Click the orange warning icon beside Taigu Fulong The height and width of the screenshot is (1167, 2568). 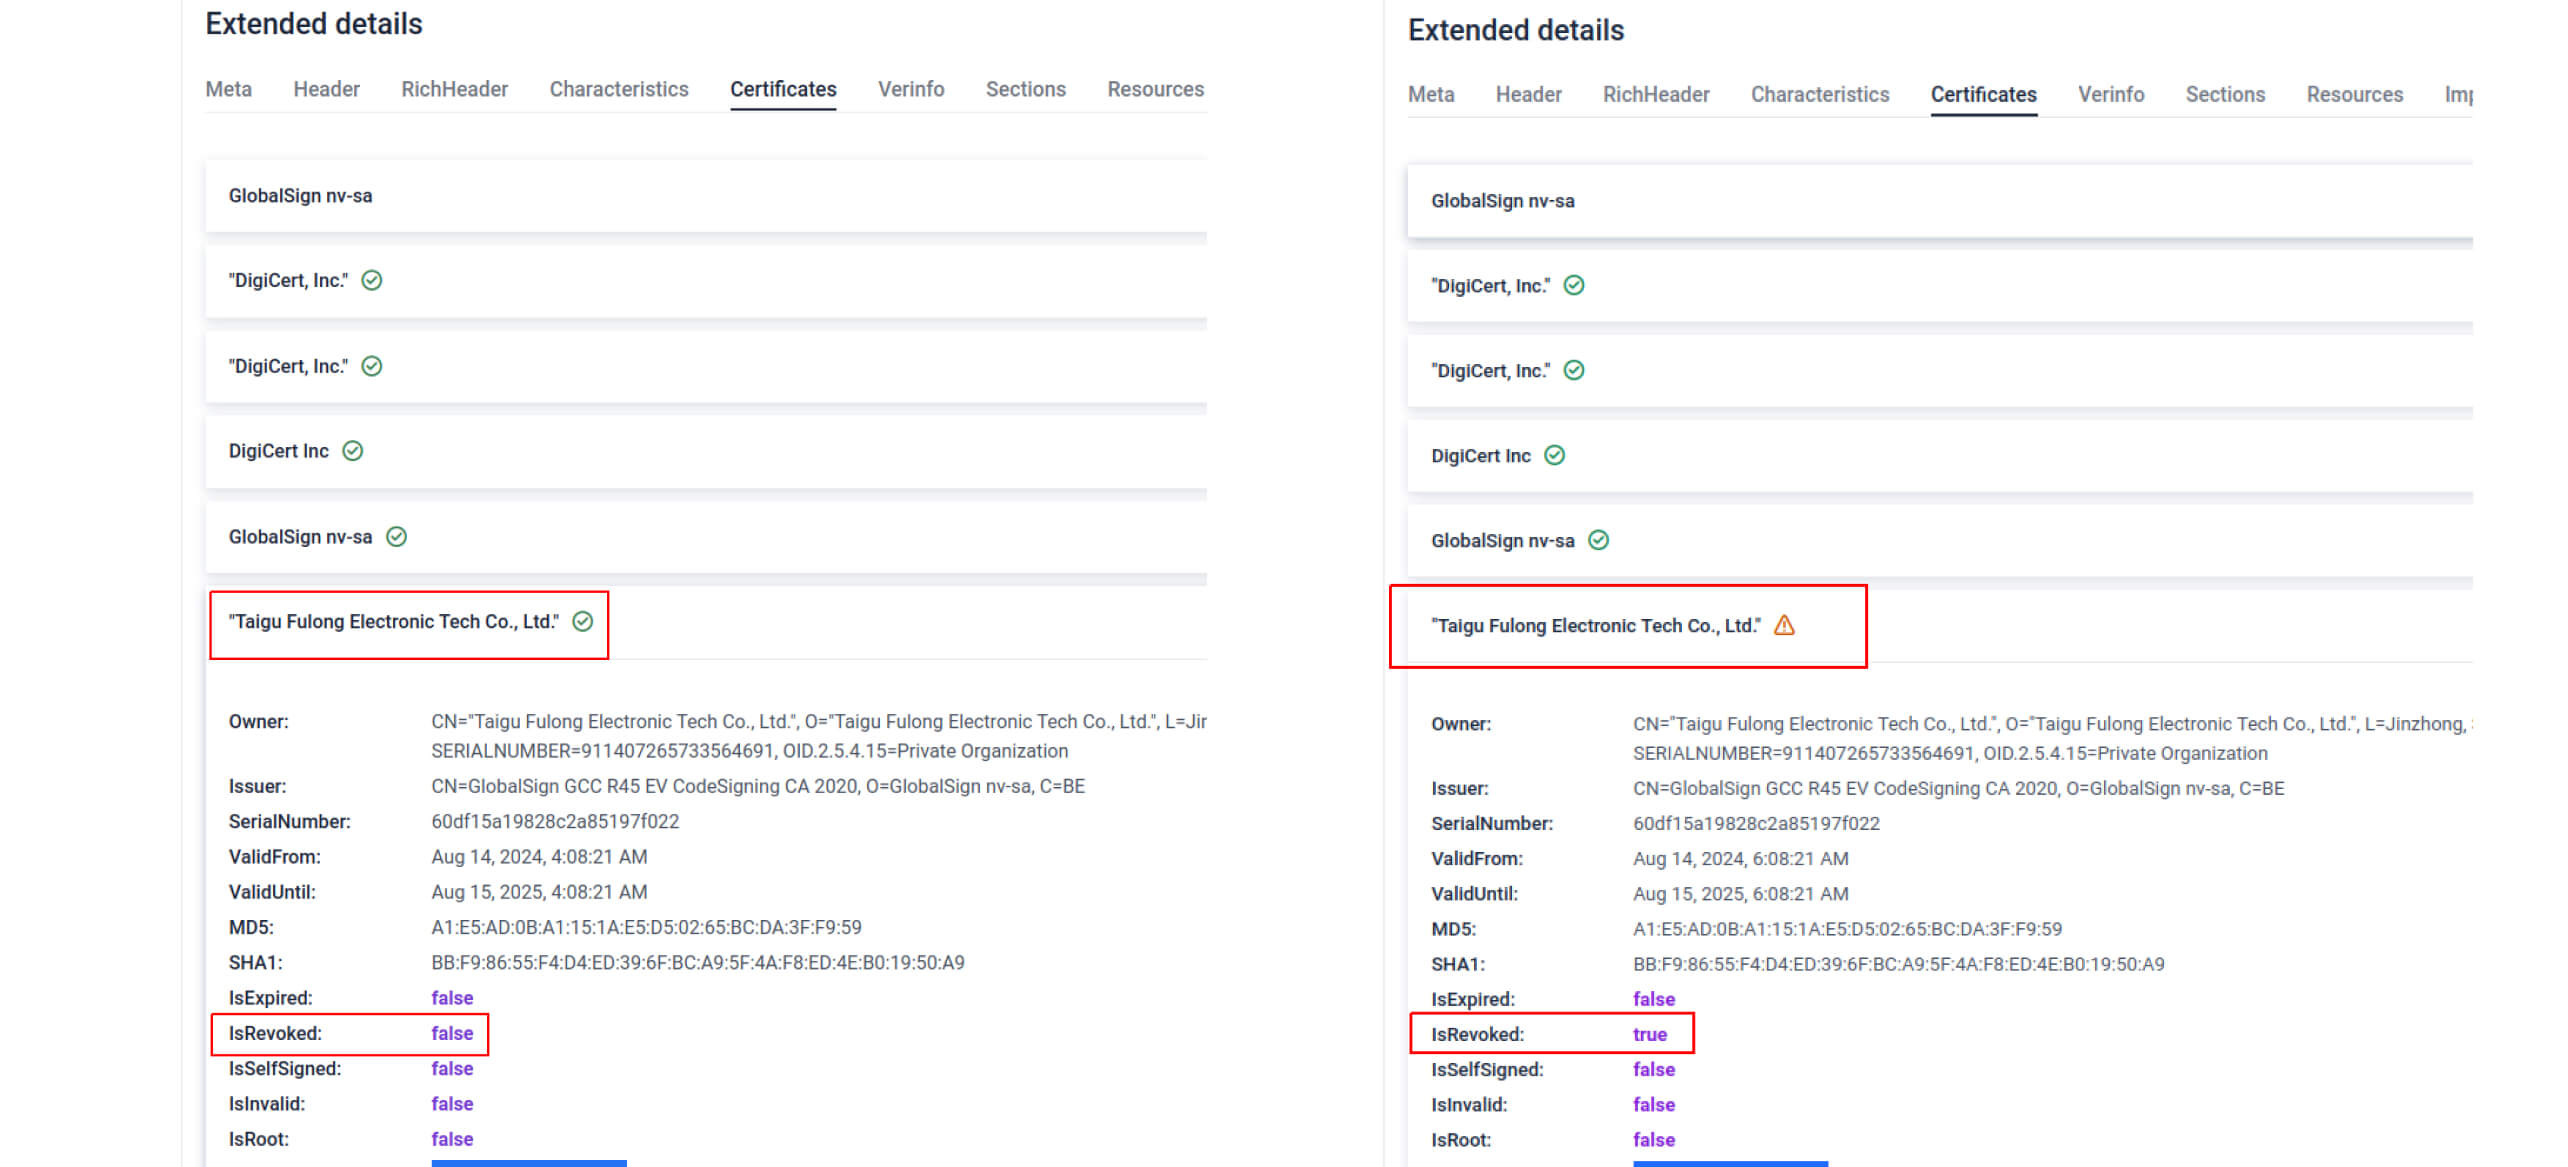1784,626
